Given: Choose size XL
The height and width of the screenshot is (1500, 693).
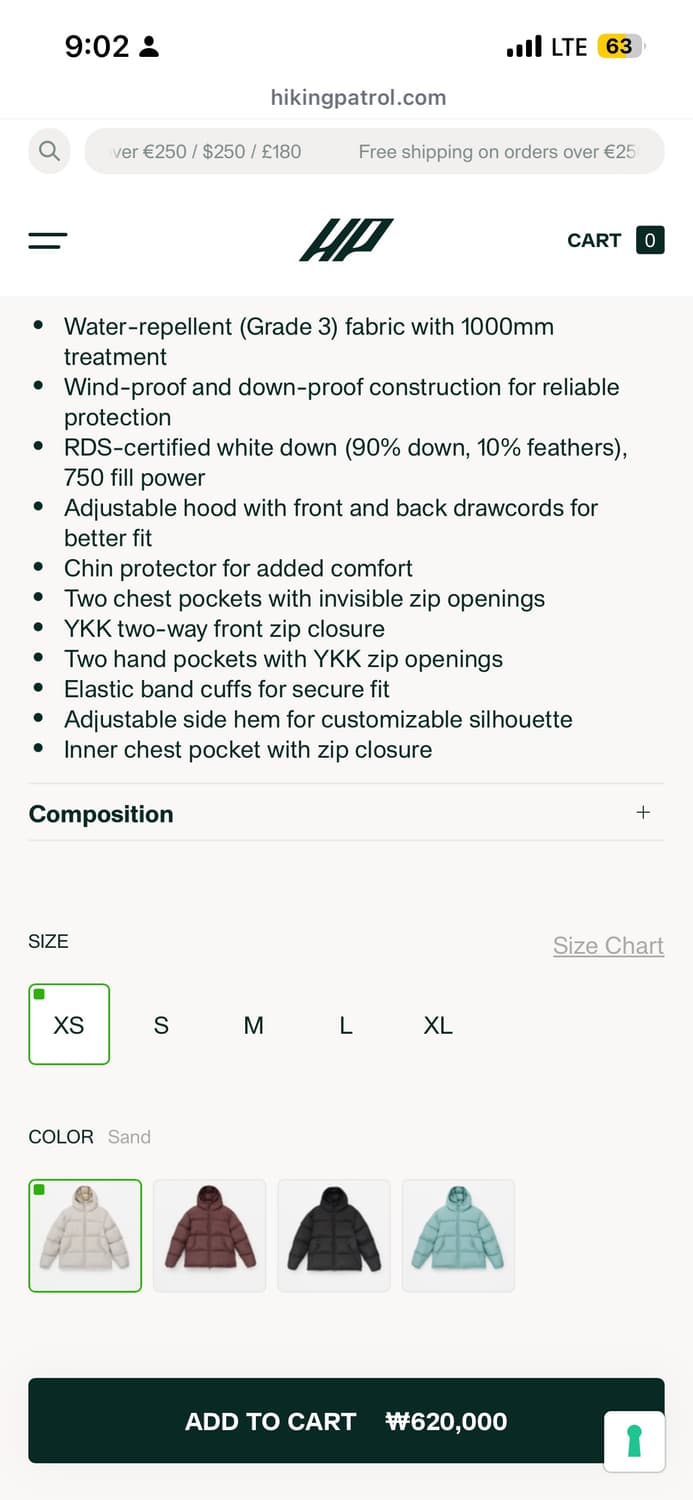Looking at the screenshot, I should (x=438, y=1025).
